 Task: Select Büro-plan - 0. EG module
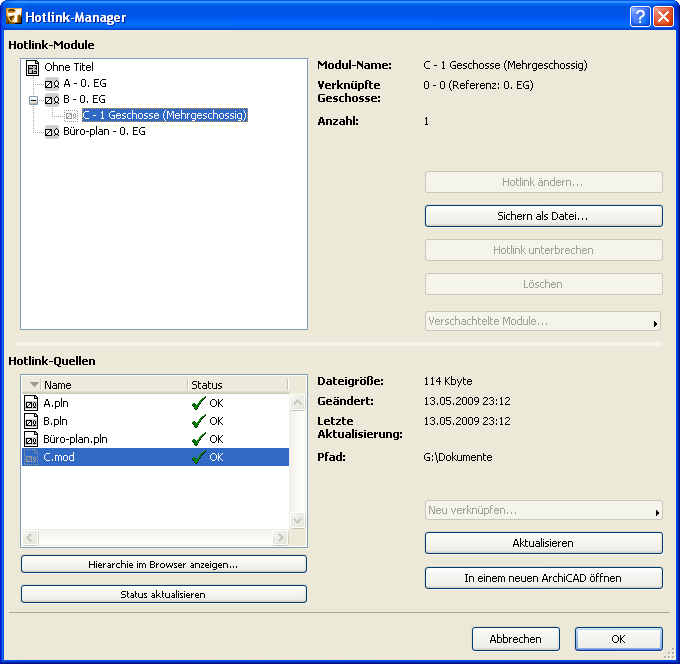105,131
